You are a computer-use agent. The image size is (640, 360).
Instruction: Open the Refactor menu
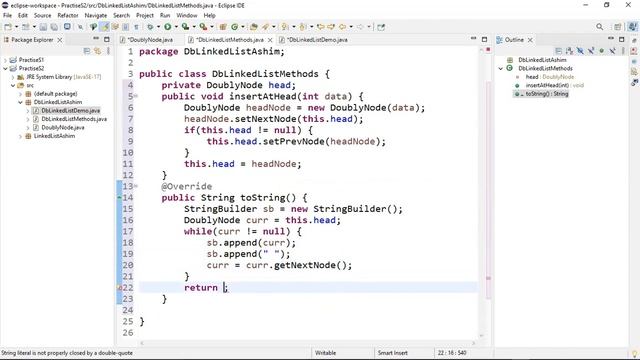point(68,16)
